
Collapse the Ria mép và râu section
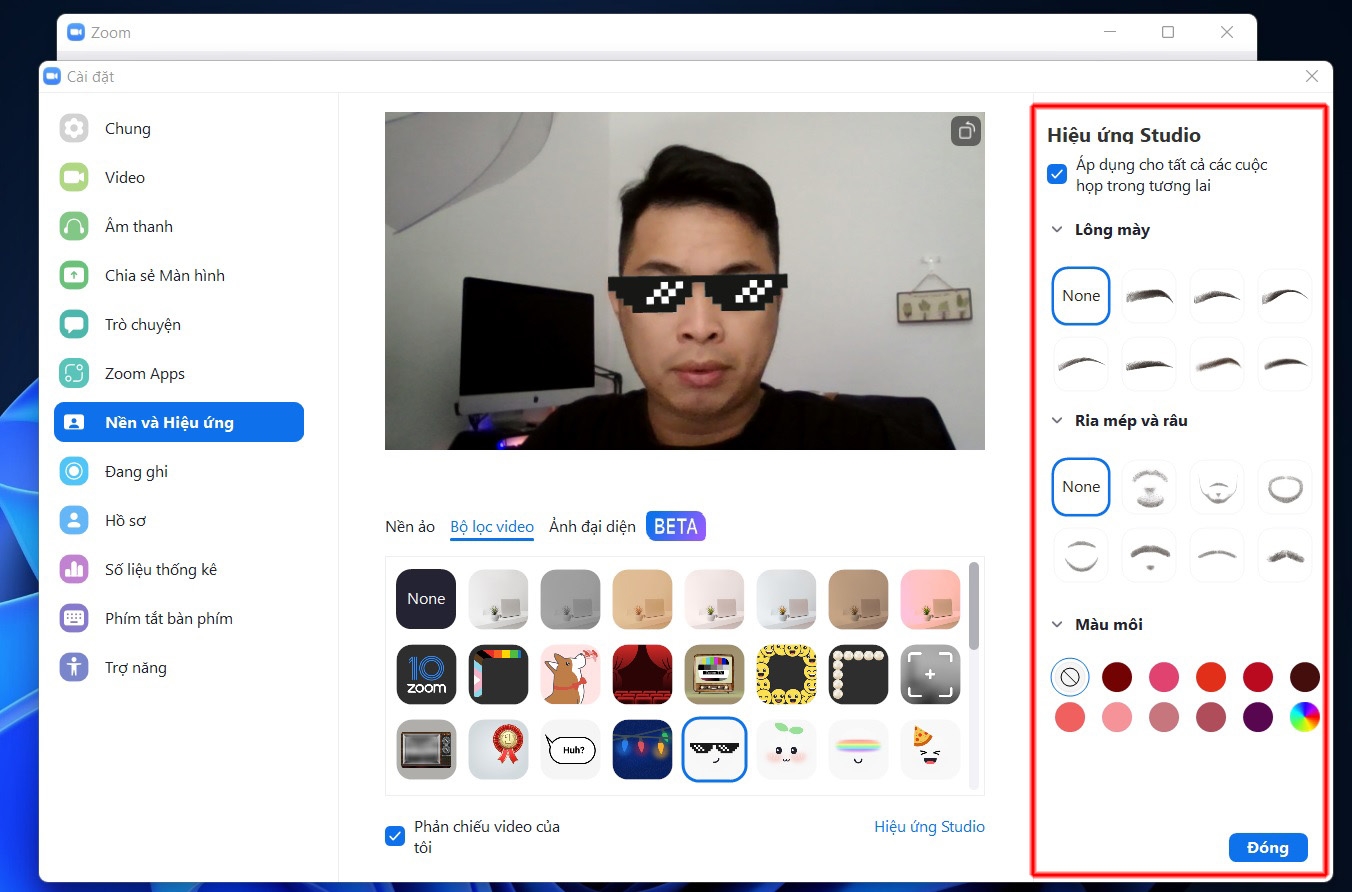point(1057,421)
